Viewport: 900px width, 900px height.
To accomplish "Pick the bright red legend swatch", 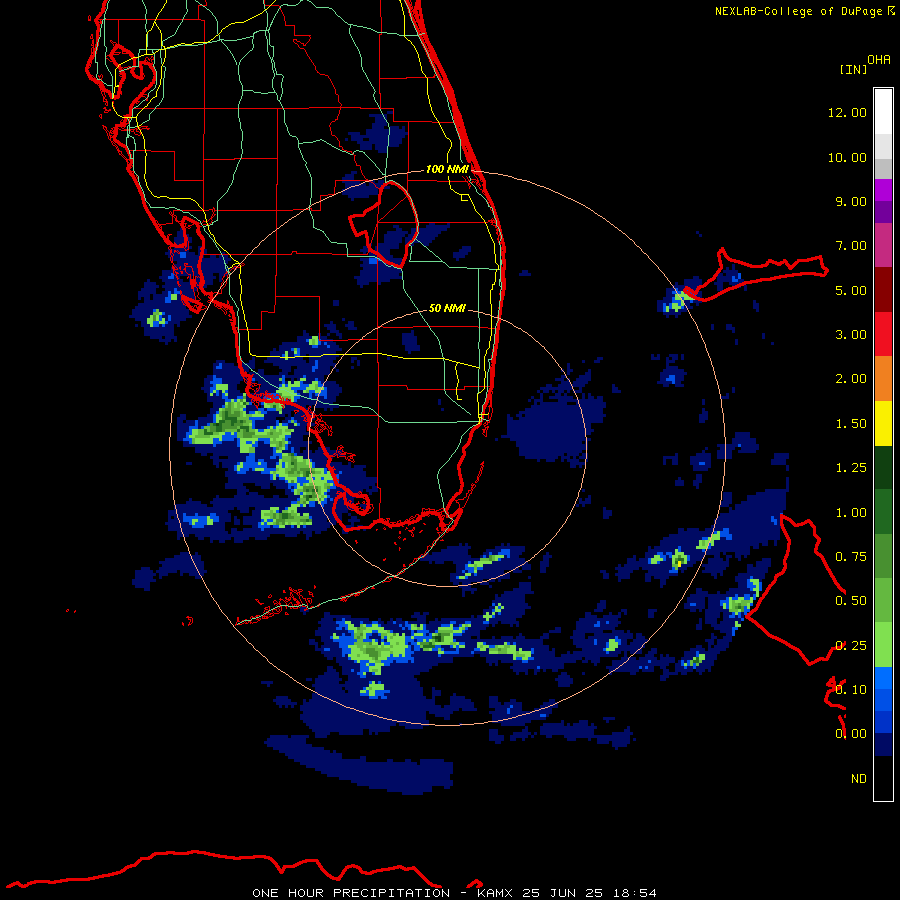I will point(883,334).
